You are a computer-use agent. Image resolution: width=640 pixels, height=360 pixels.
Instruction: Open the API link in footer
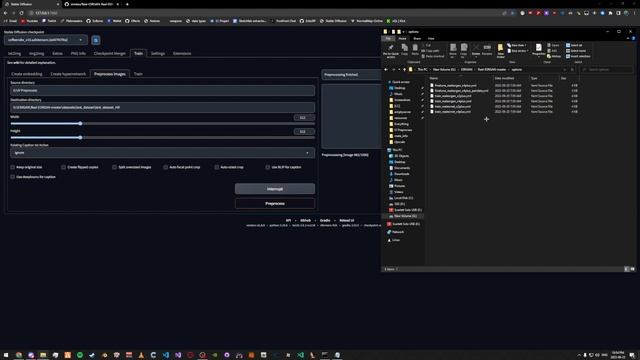pos(288,220)
